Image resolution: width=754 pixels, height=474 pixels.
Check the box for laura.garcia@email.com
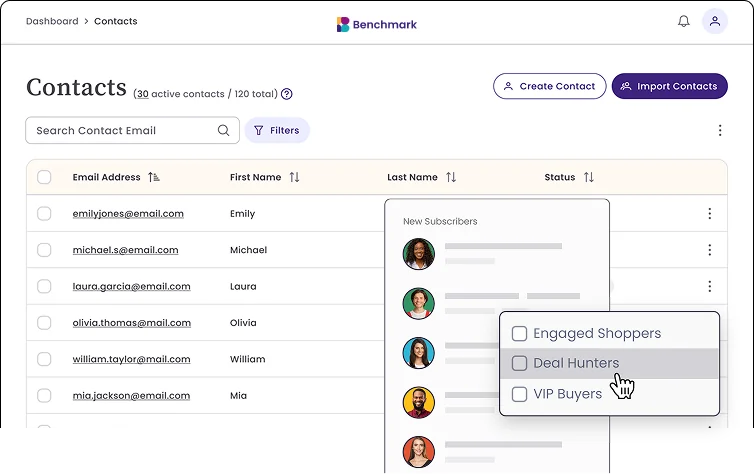(x=44, y=287)
